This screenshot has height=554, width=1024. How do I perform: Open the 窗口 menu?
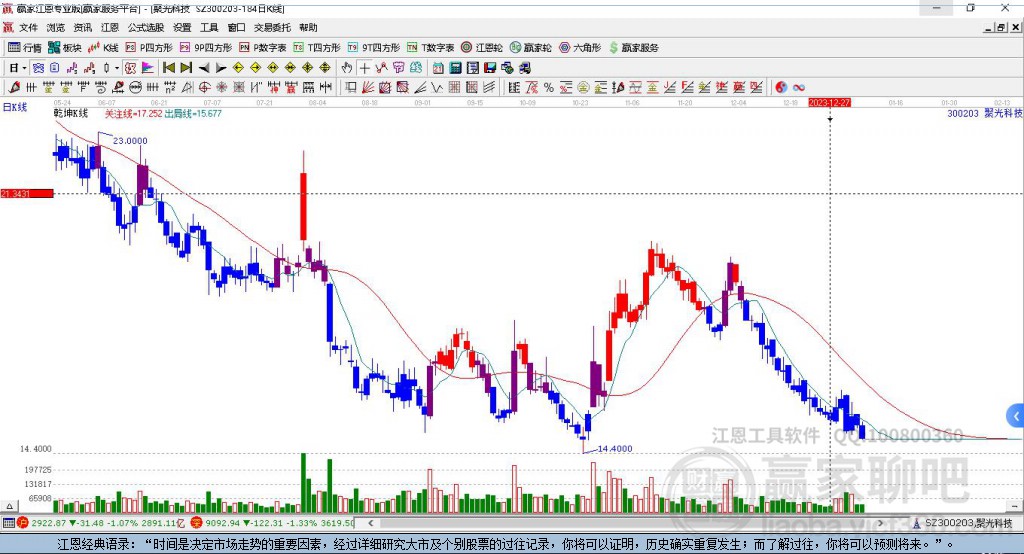click(x=236, y=27)
